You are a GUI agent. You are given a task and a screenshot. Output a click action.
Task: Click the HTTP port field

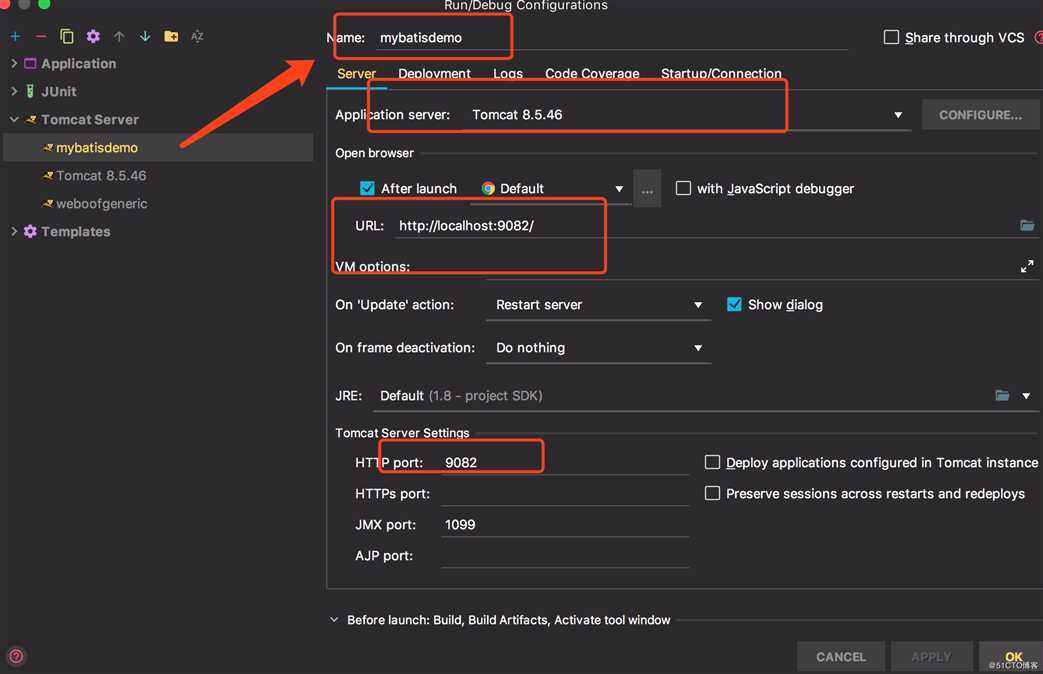click(x=564, y=462)
